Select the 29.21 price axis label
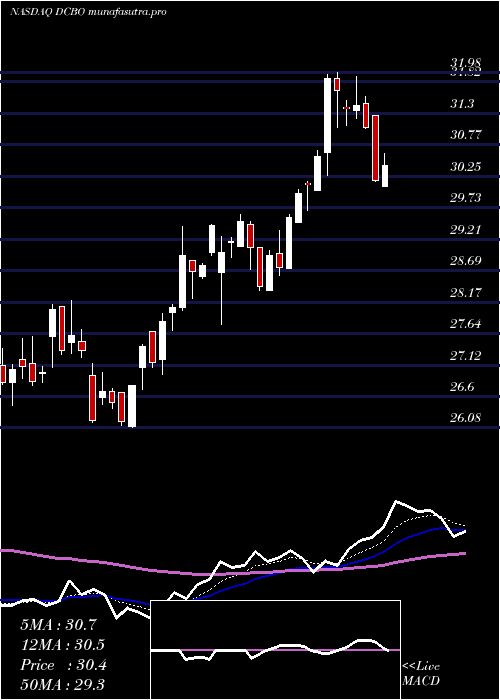The image size is (500, 700). [466, 229]
